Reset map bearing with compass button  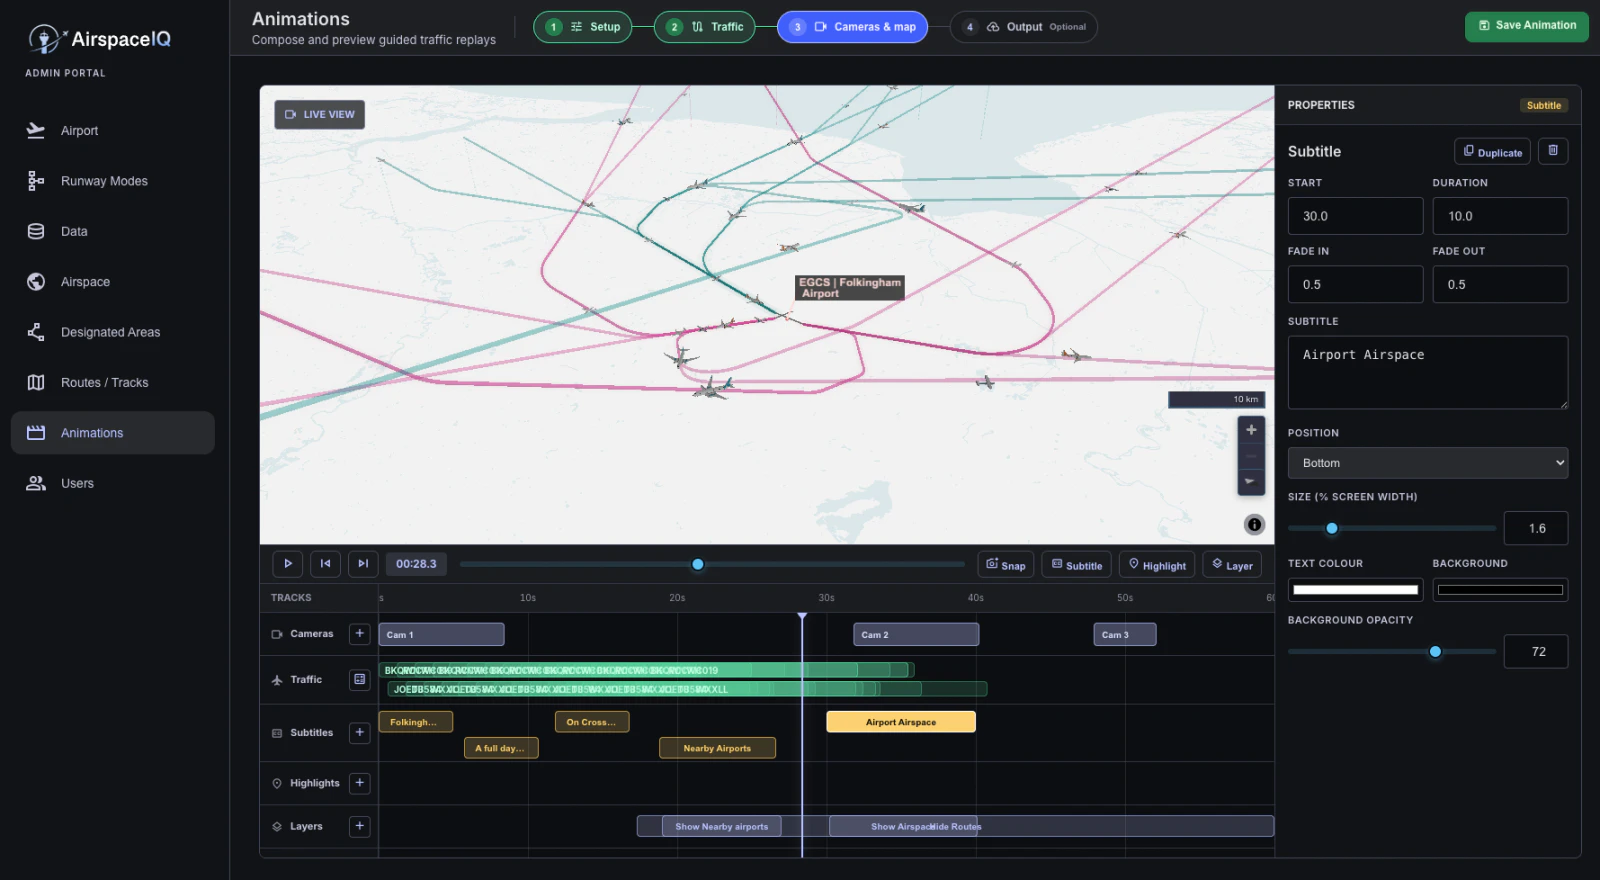tap(1251, 482)
